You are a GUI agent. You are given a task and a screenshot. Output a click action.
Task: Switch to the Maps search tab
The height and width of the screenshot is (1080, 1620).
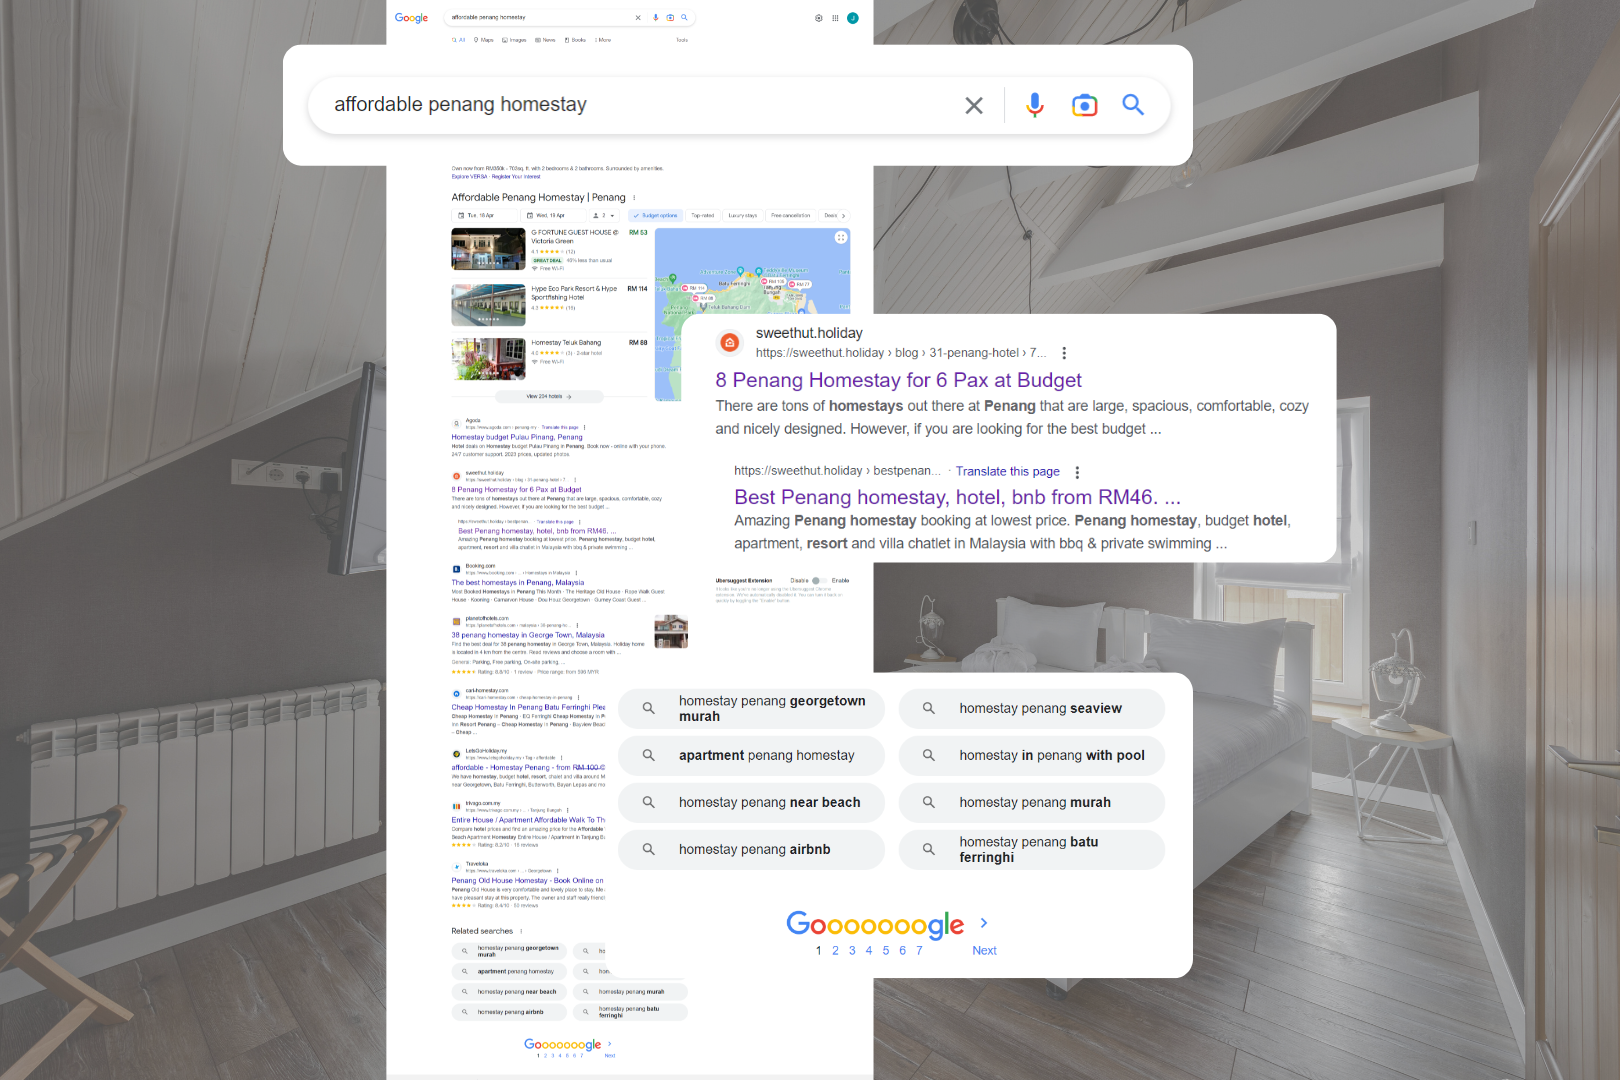coord(484,40)
